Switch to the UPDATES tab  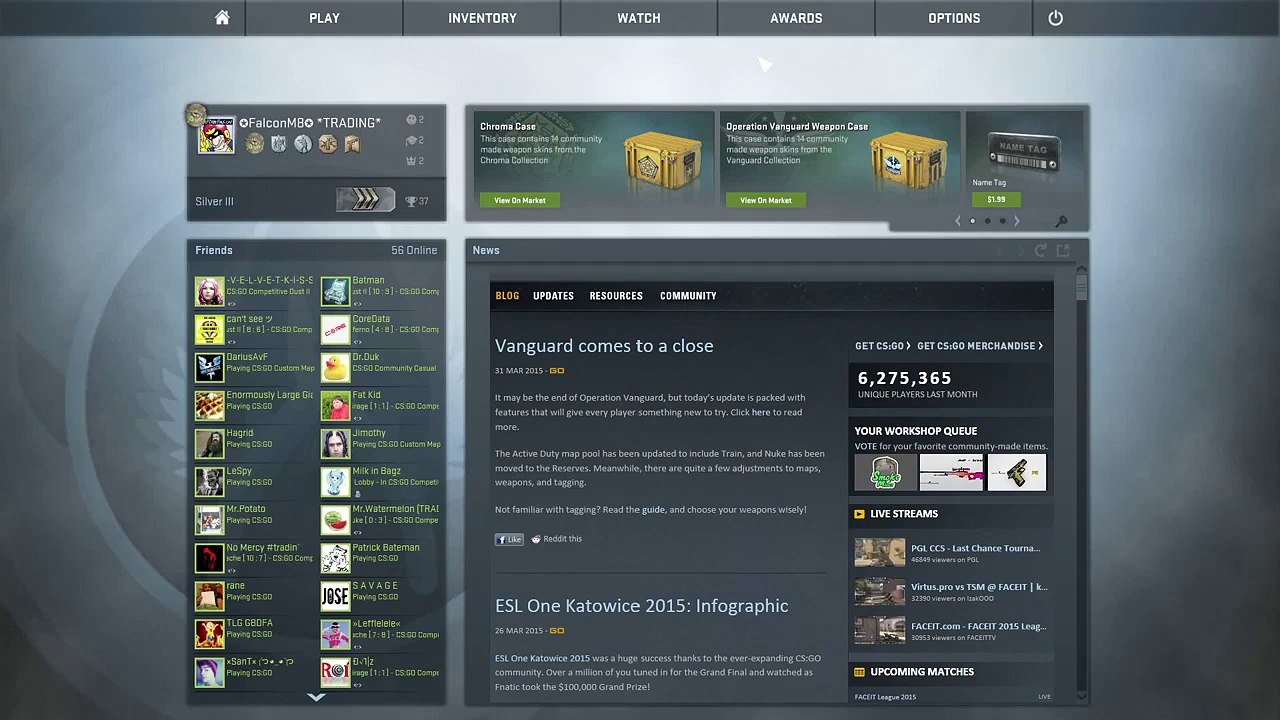click(553, 296)
